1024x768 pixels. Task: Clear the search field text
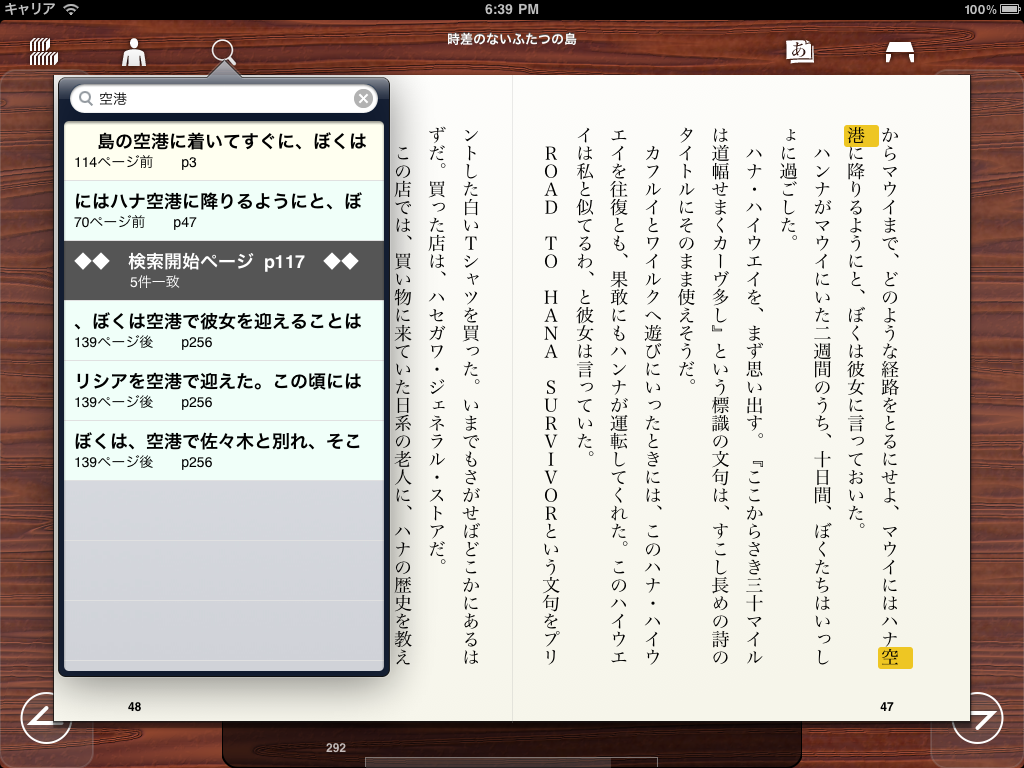click(363, 98)
